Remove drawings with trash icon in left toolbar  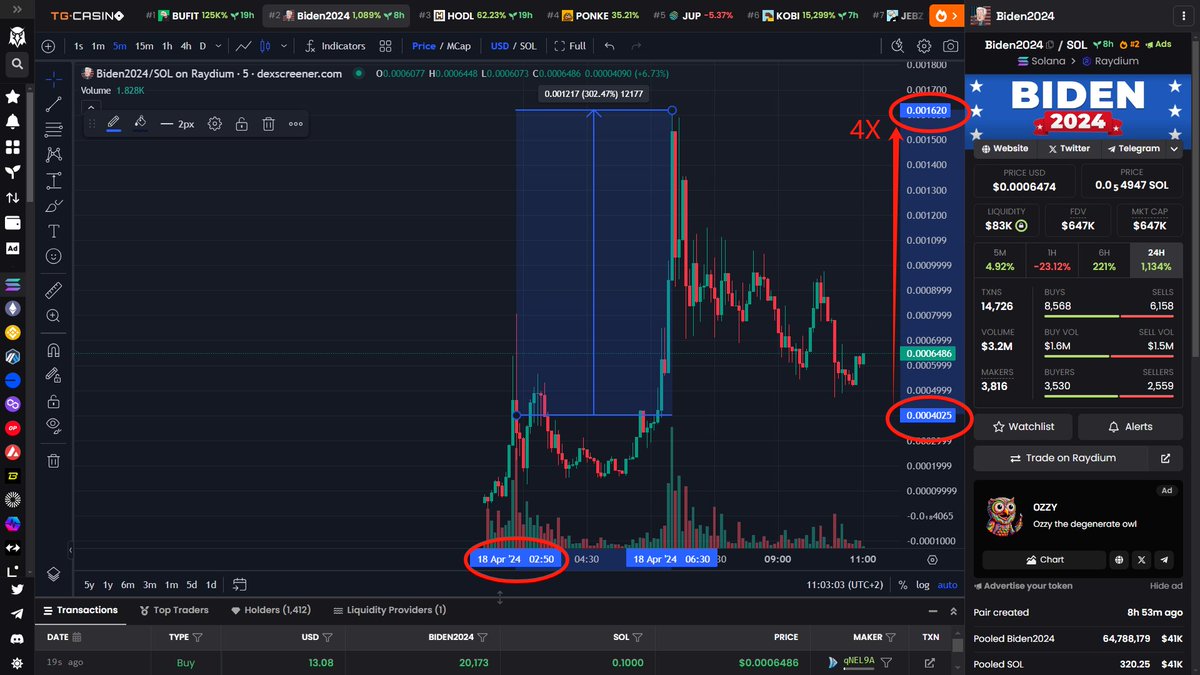54,461
